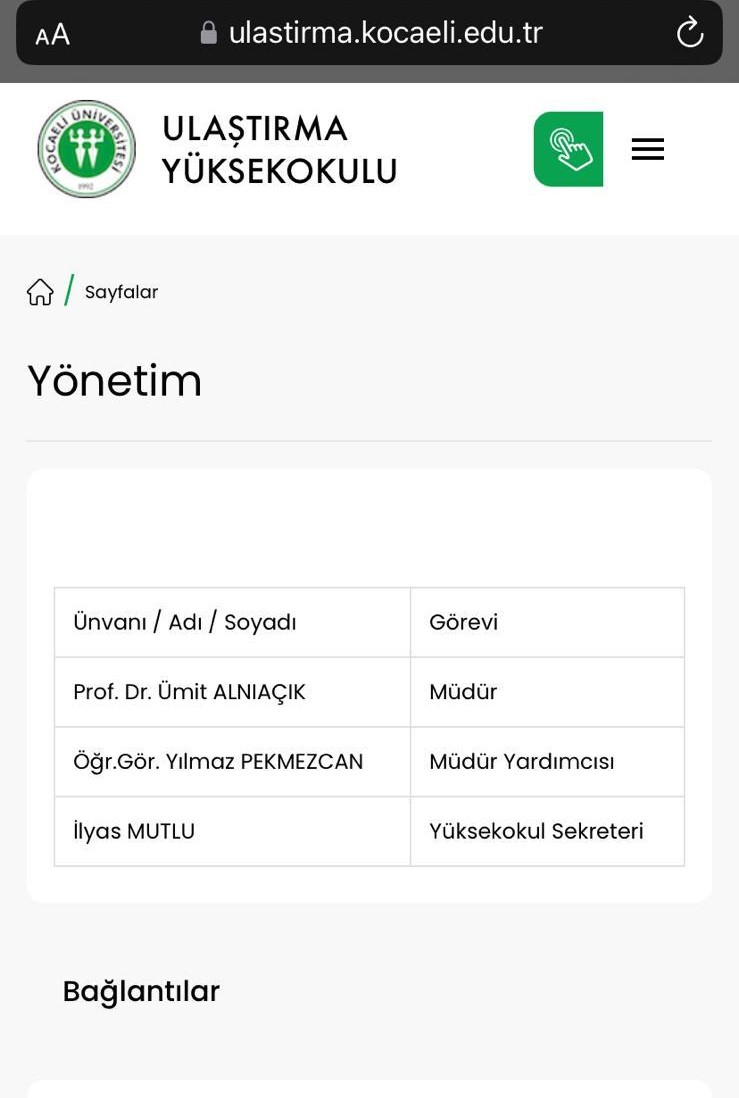Viewport: 739px width, 1098px height.
Task: Reload the page in the browser
Action: [x=690, y=34]
